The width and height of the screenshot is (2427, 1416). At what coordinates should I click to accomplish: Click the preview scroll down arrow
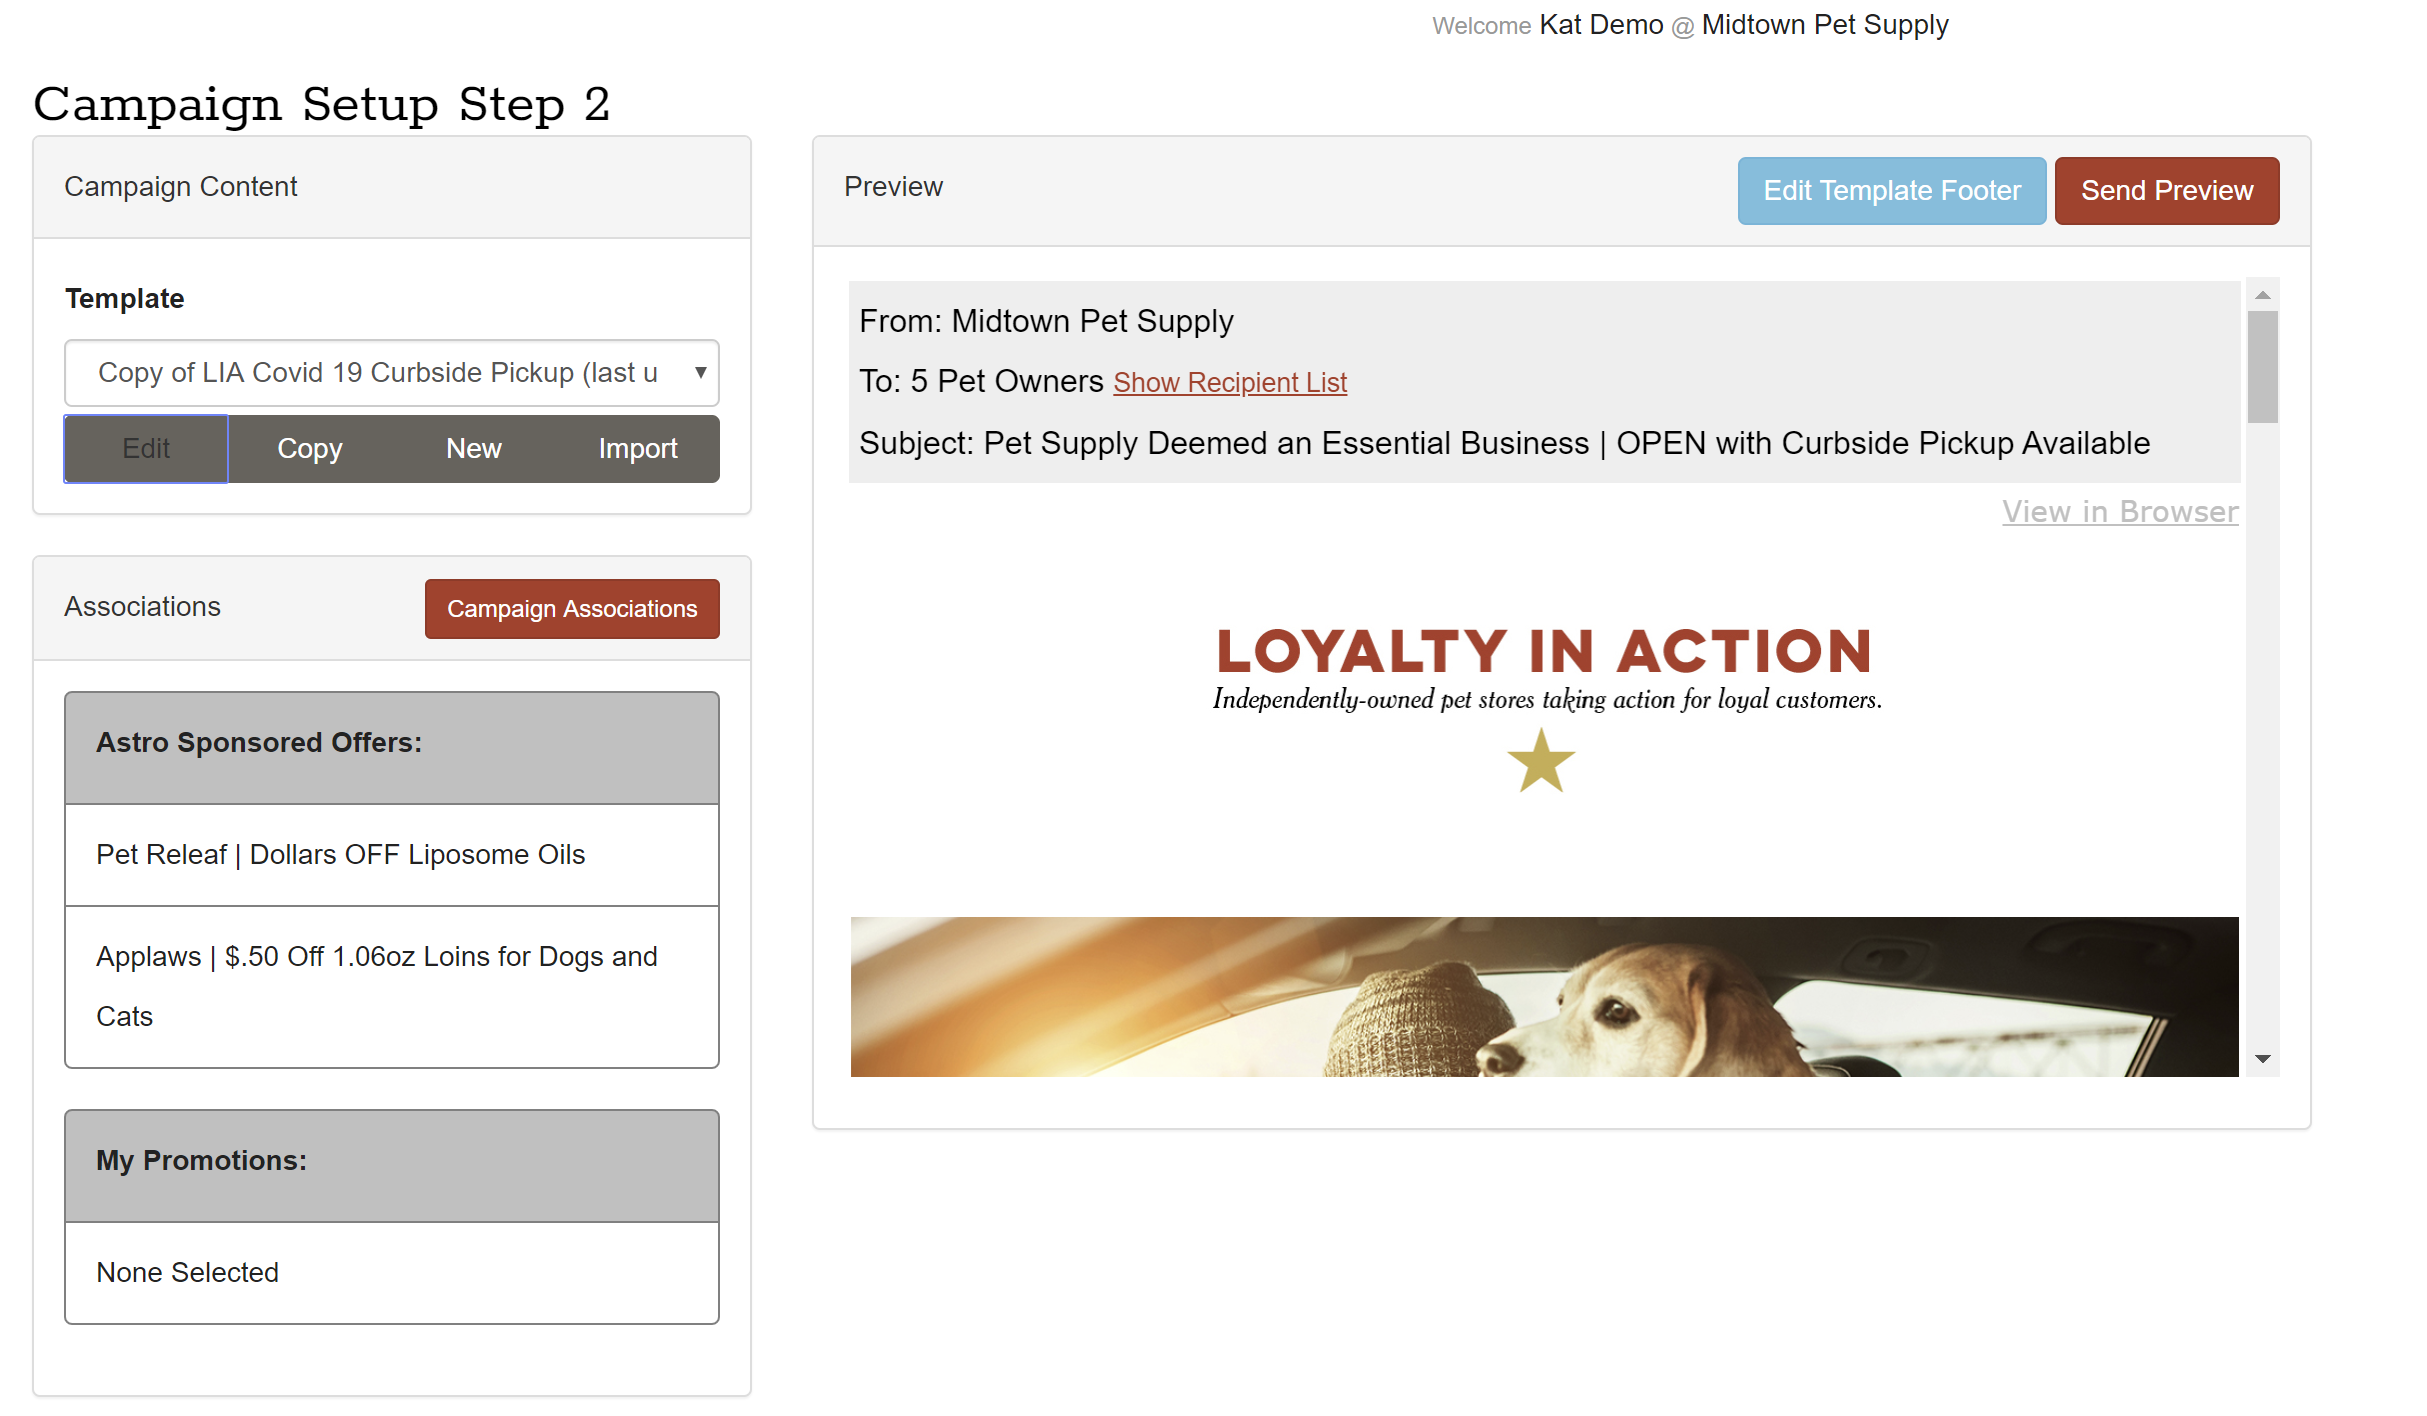(2262, 1058)
